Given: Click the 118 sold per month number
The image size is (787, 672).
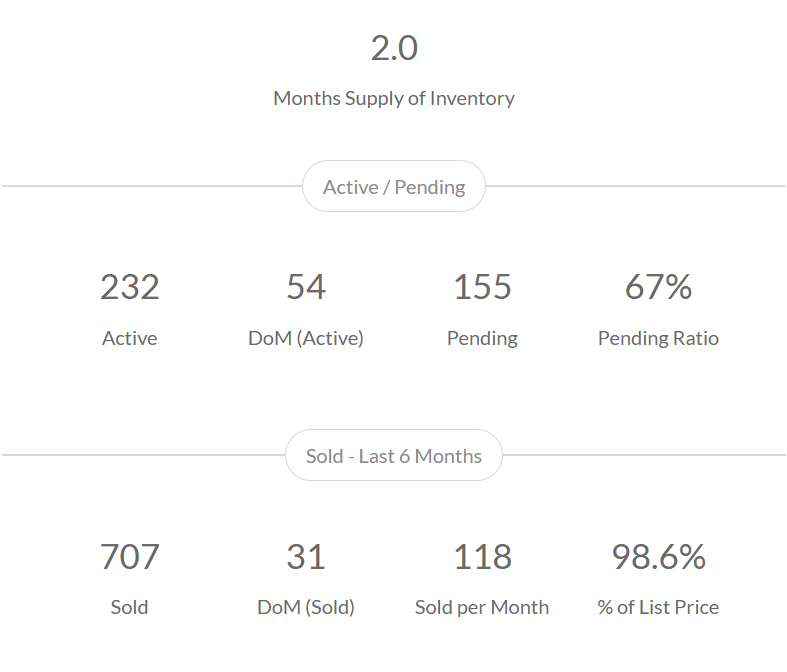Looking at the screenshot, I should pyautogui.click(x=482, y=557).
